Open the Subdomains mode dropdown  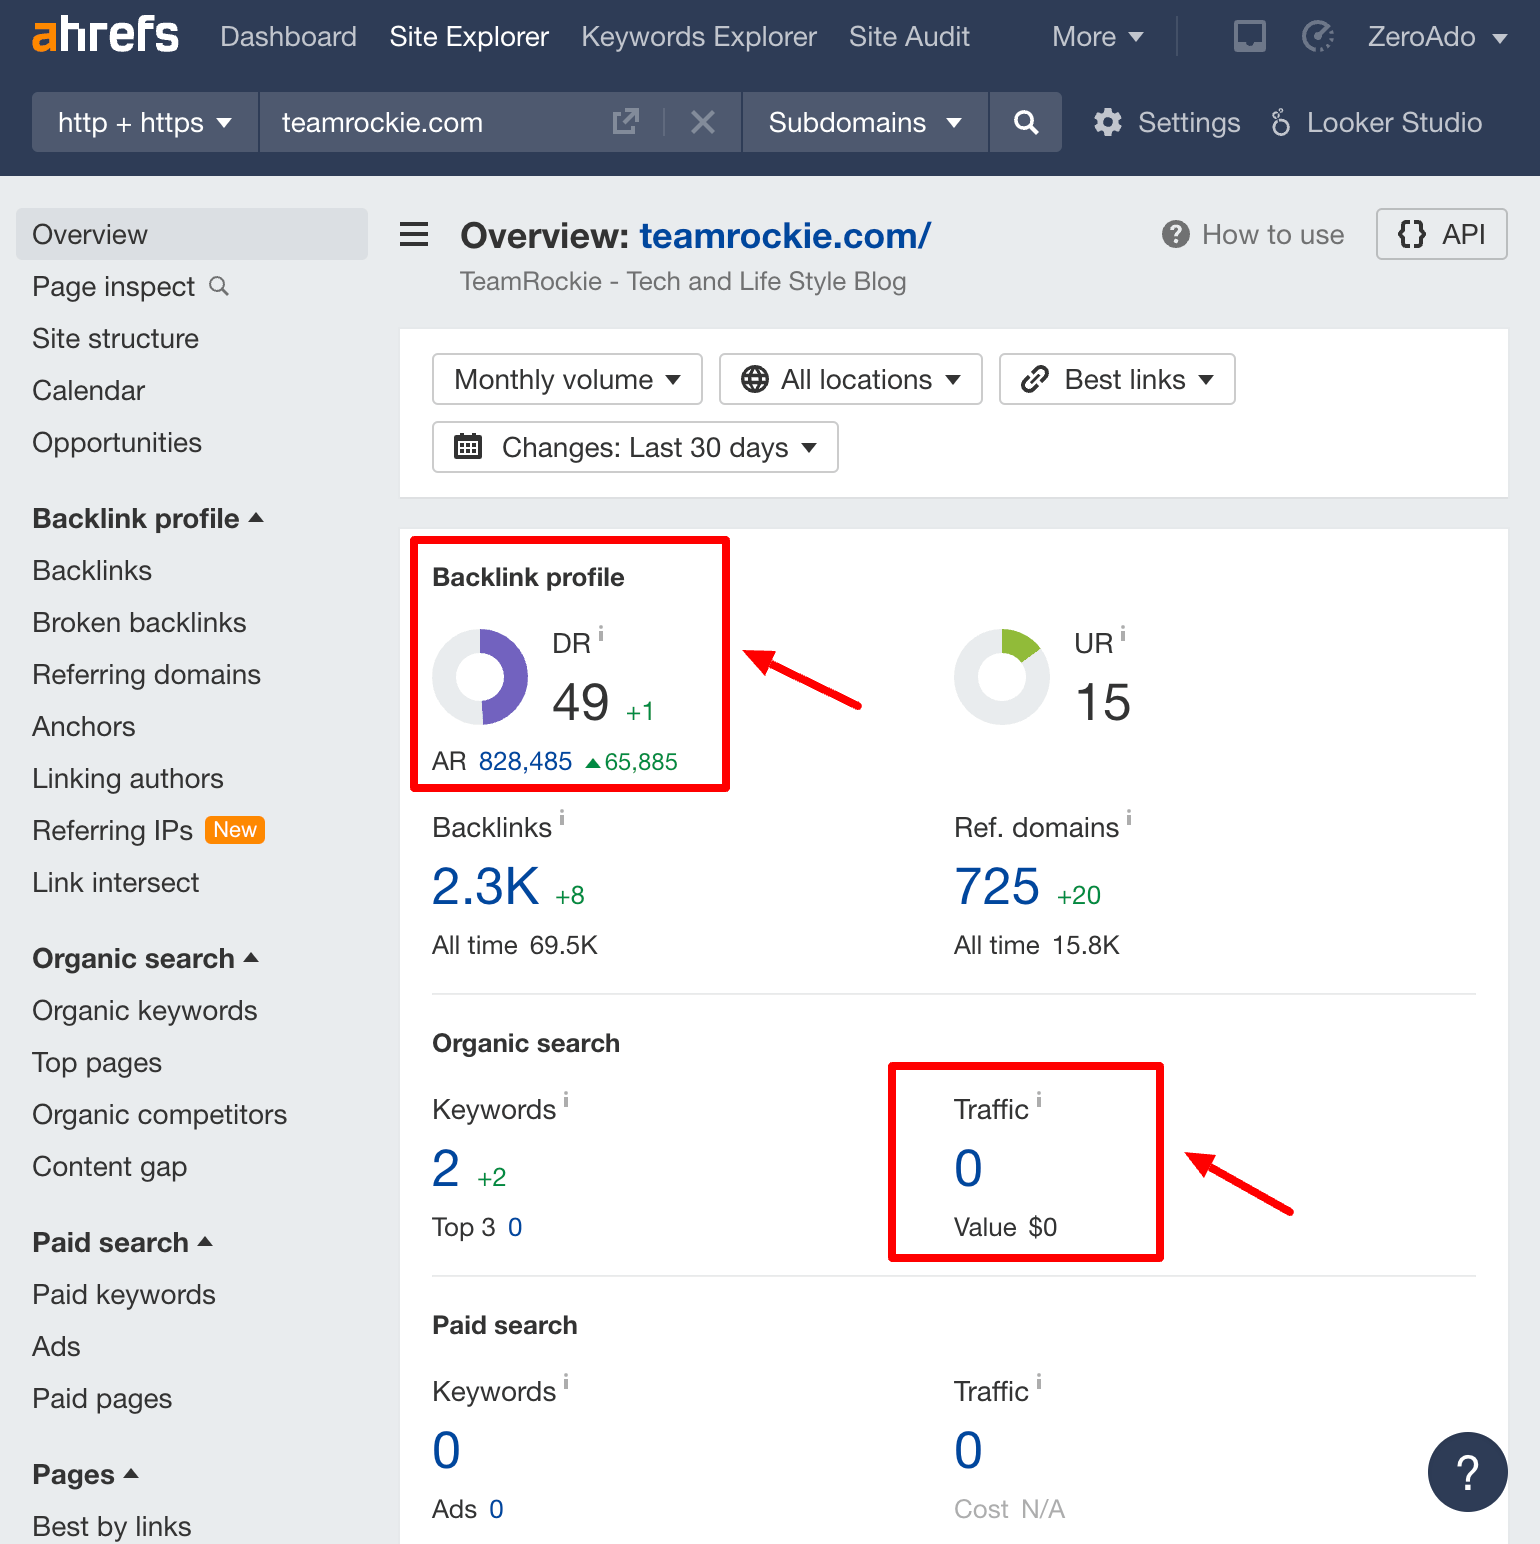865,122
